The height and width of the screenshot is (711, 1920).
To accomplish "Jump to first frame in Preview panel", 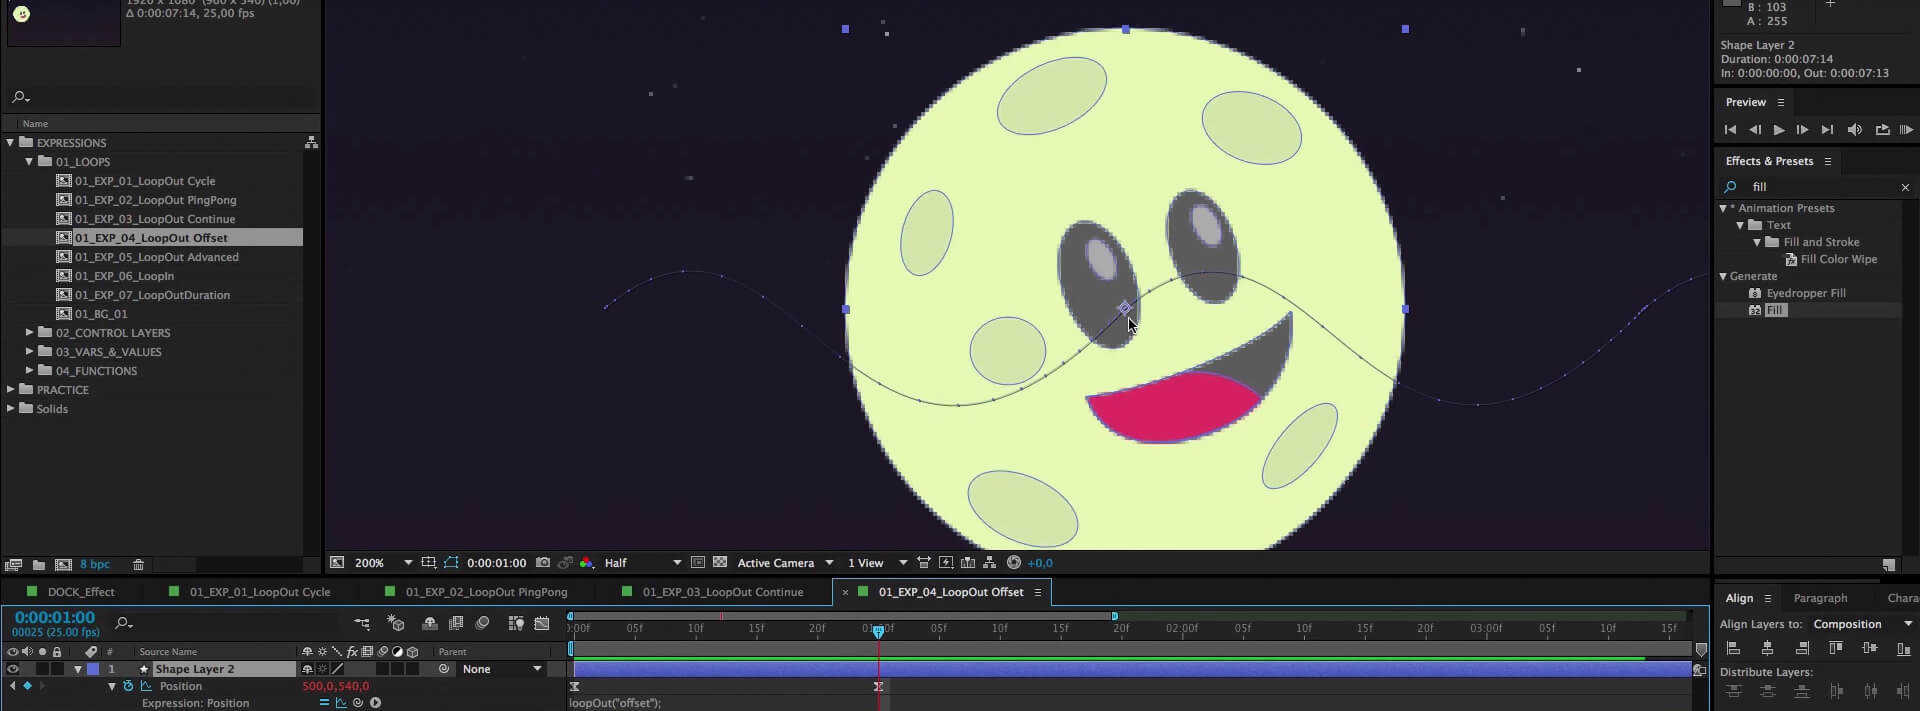I will pos(1730,130).
